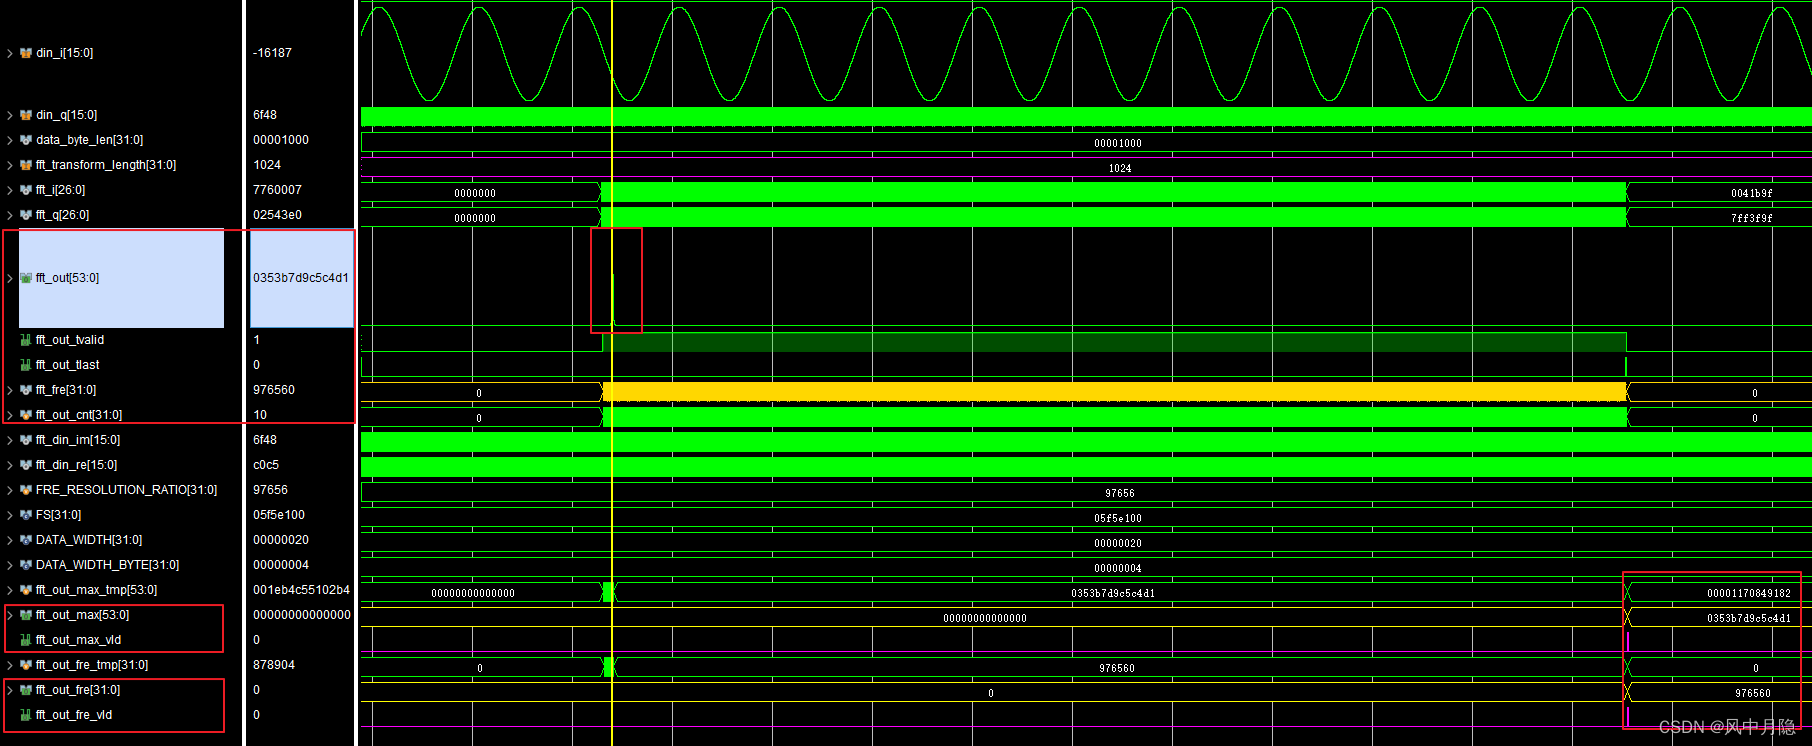1812x746 pixels.
Task: Click the 976560 segment in fft_out_fre waveform
Action: coord(1752,693)
